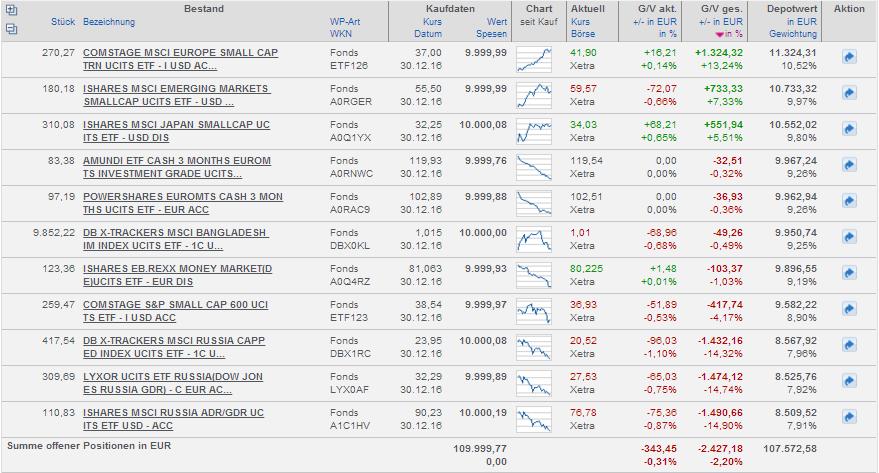Sort by Bezeichnung column header
879x473 pixels.
tap(109, 22)
